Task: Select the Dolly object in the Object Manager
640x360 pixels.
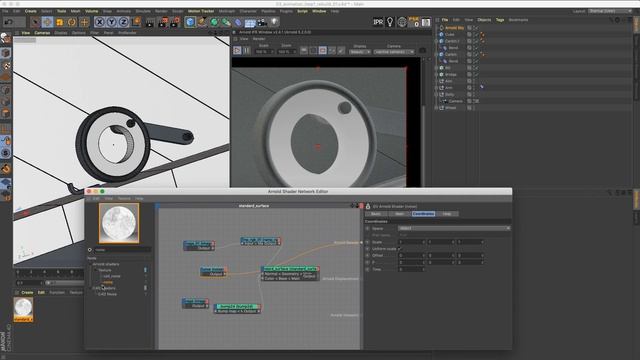Action: point(449,94)
